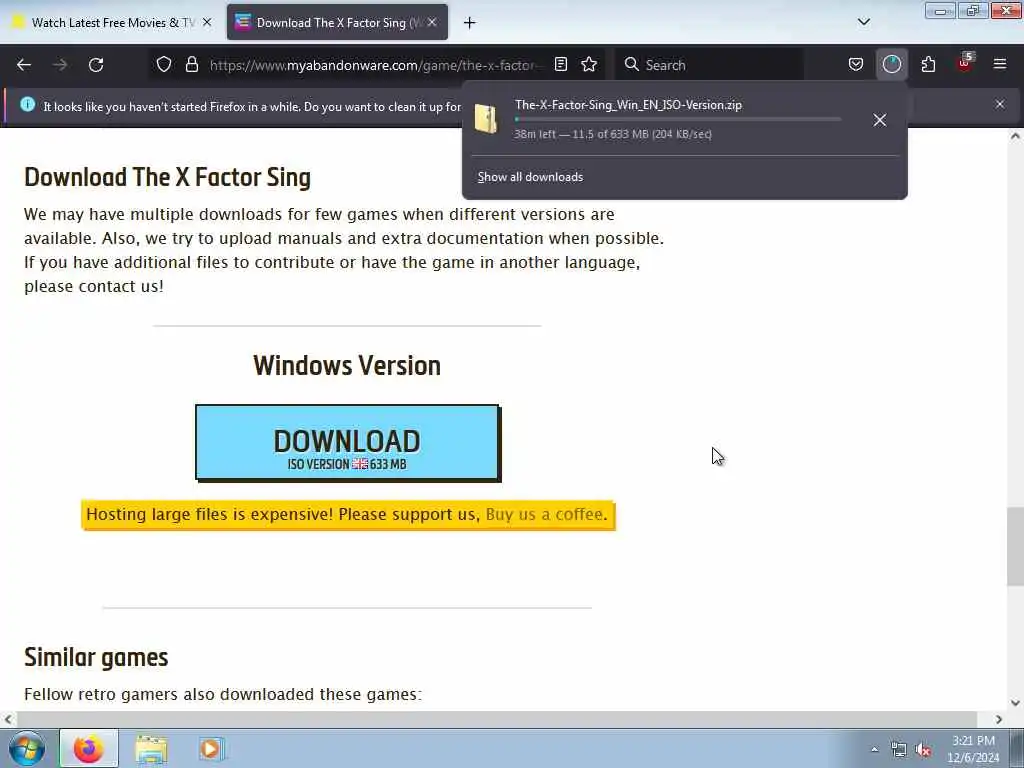Toggle reader view icon in address bar
1024x768 pixels.
560,64
